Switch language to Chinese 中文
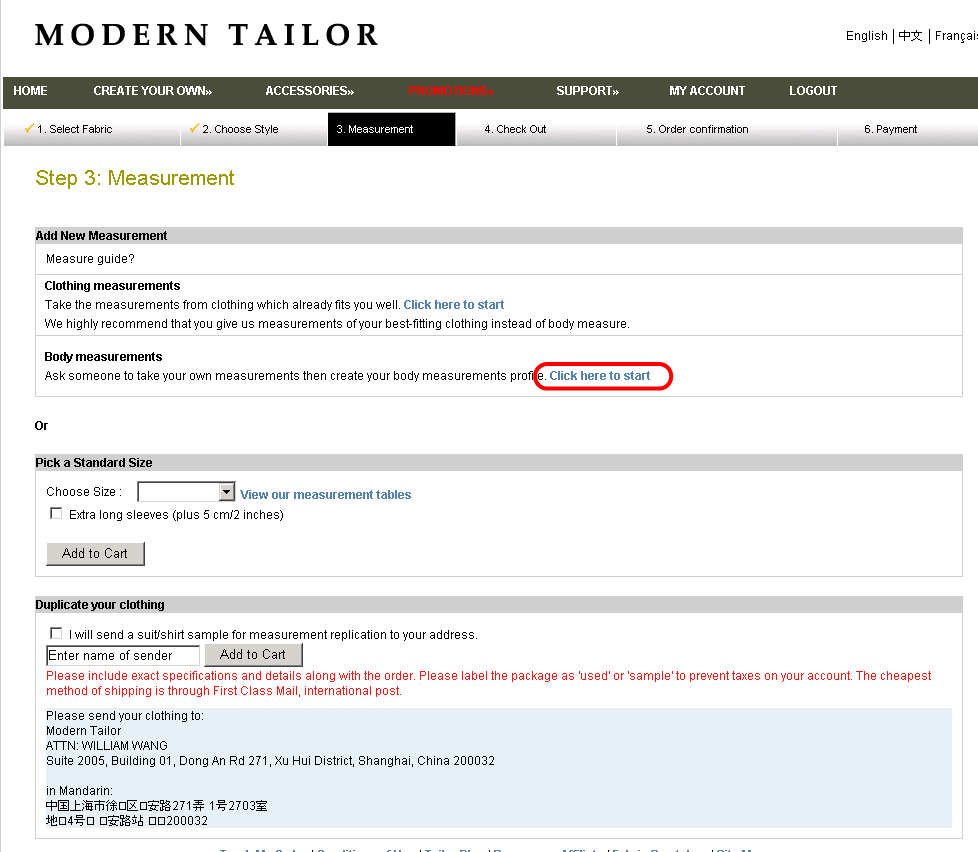The image size is (978, 852). 910,36
